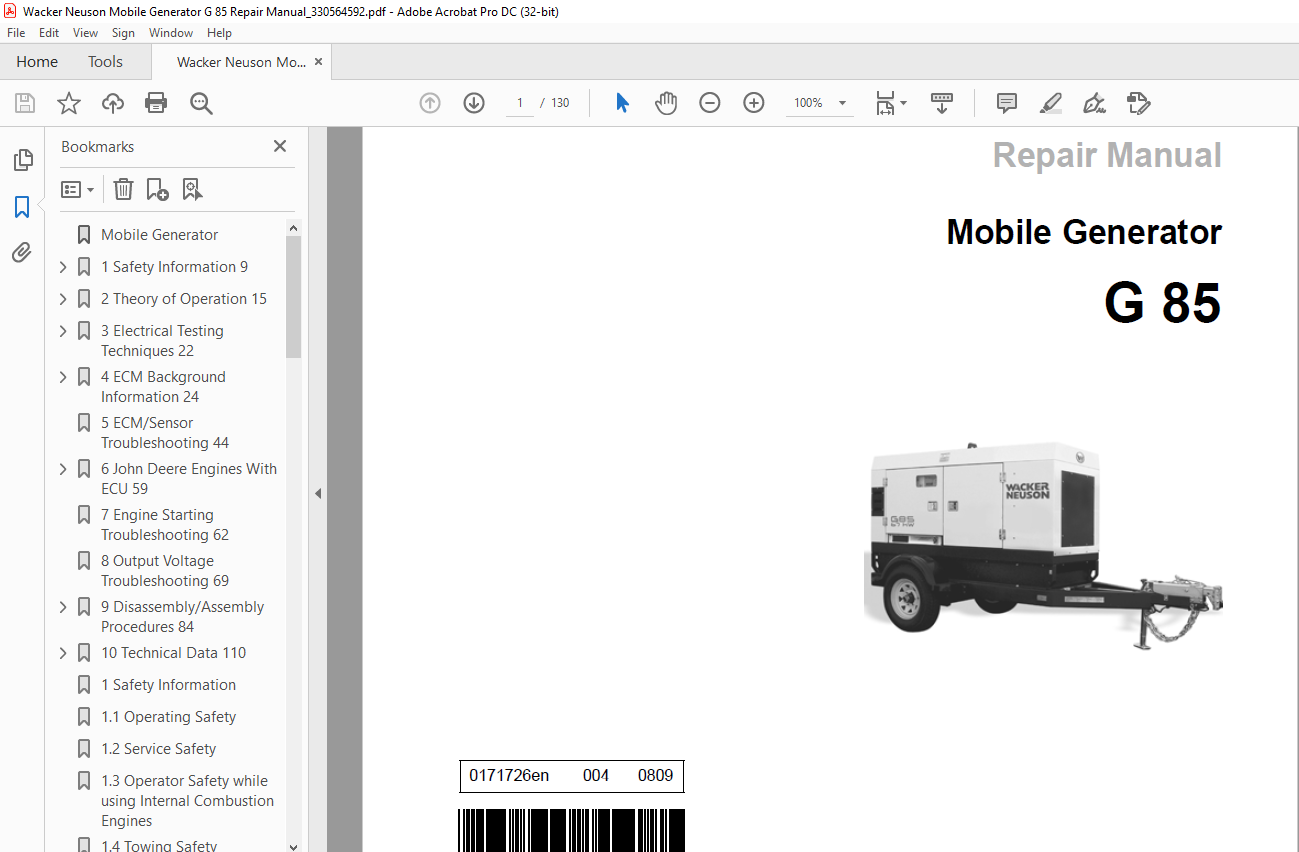This screenshot has width=1299, height=852.
Task: Open the zoom level dropdown
Action: [x=842, y=103]
